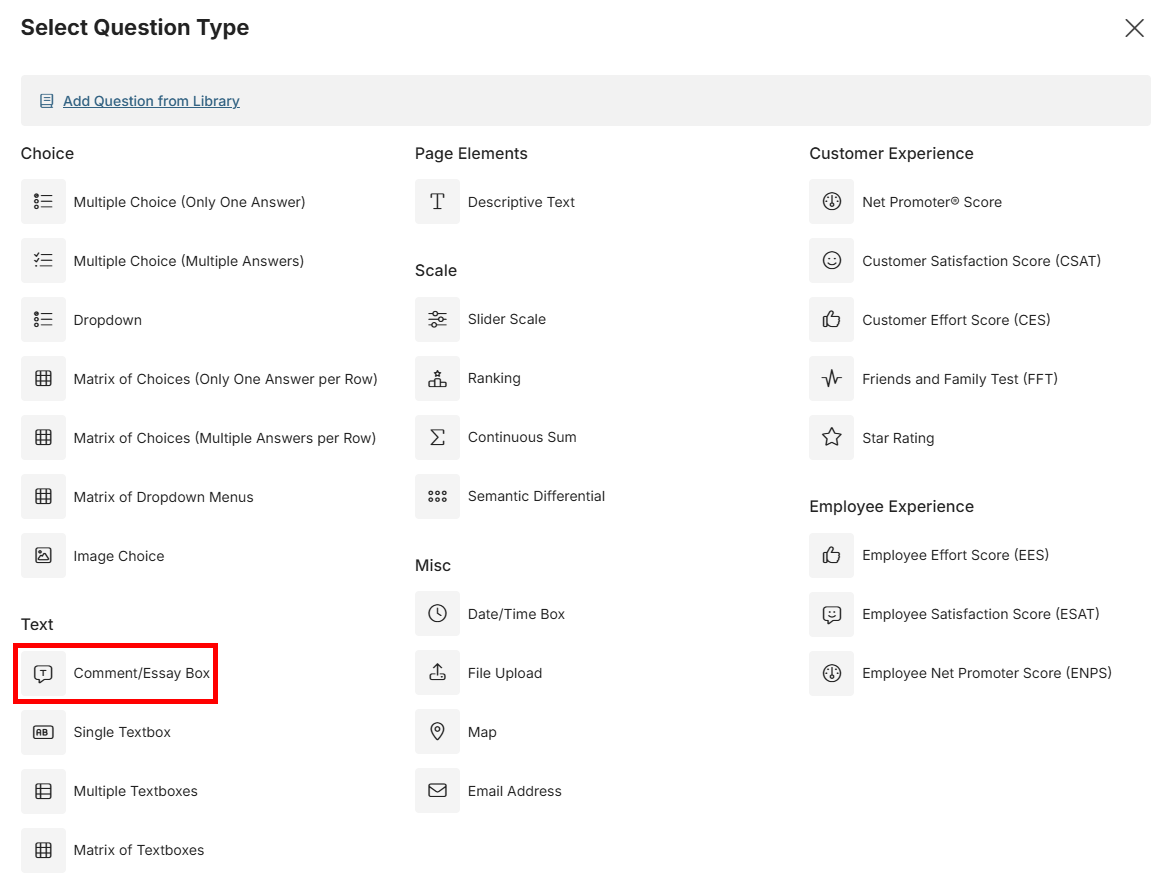Select Matrix of Choices (Multiple Answers per Row)
This screenshot has height=896, width=1156.
tap(225, 438)
